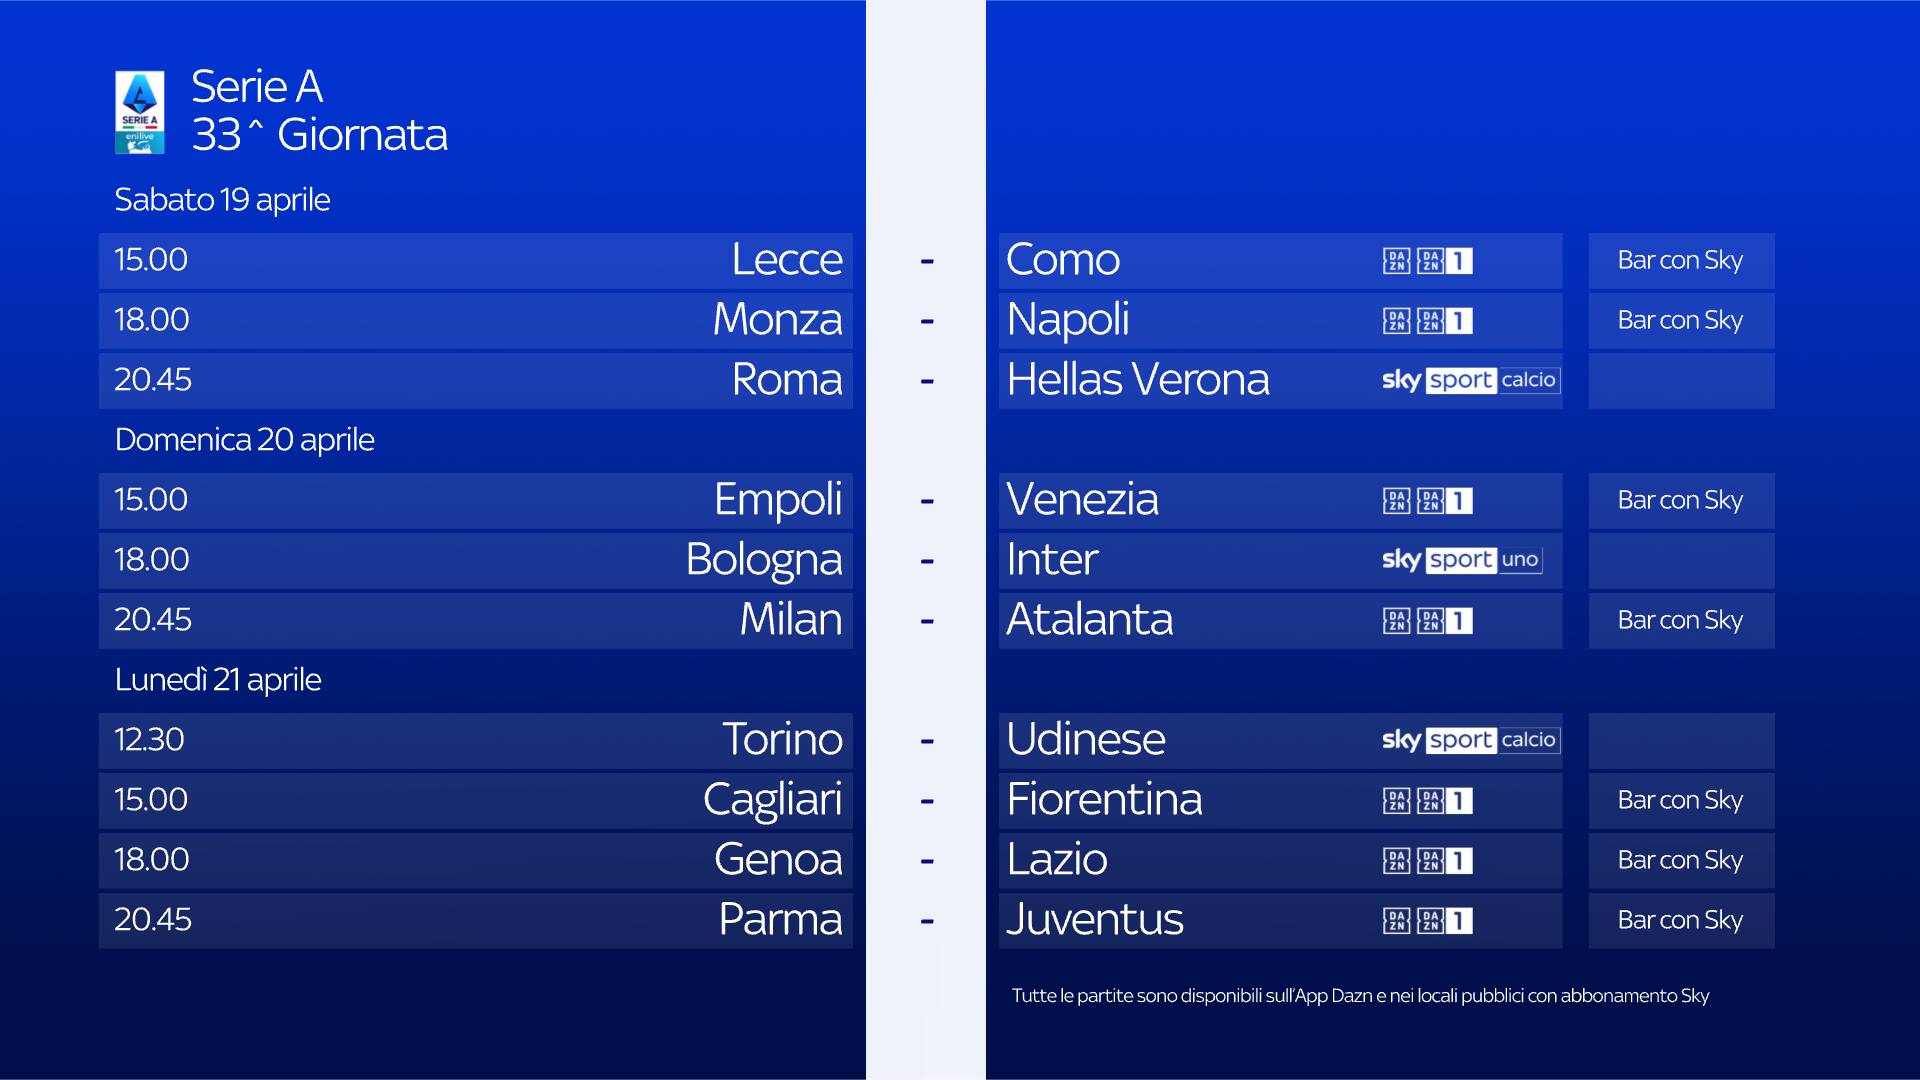
Task: Click Sky Sport Uno logo for Bologna-Inter
Action: [x=1461, y=560]
